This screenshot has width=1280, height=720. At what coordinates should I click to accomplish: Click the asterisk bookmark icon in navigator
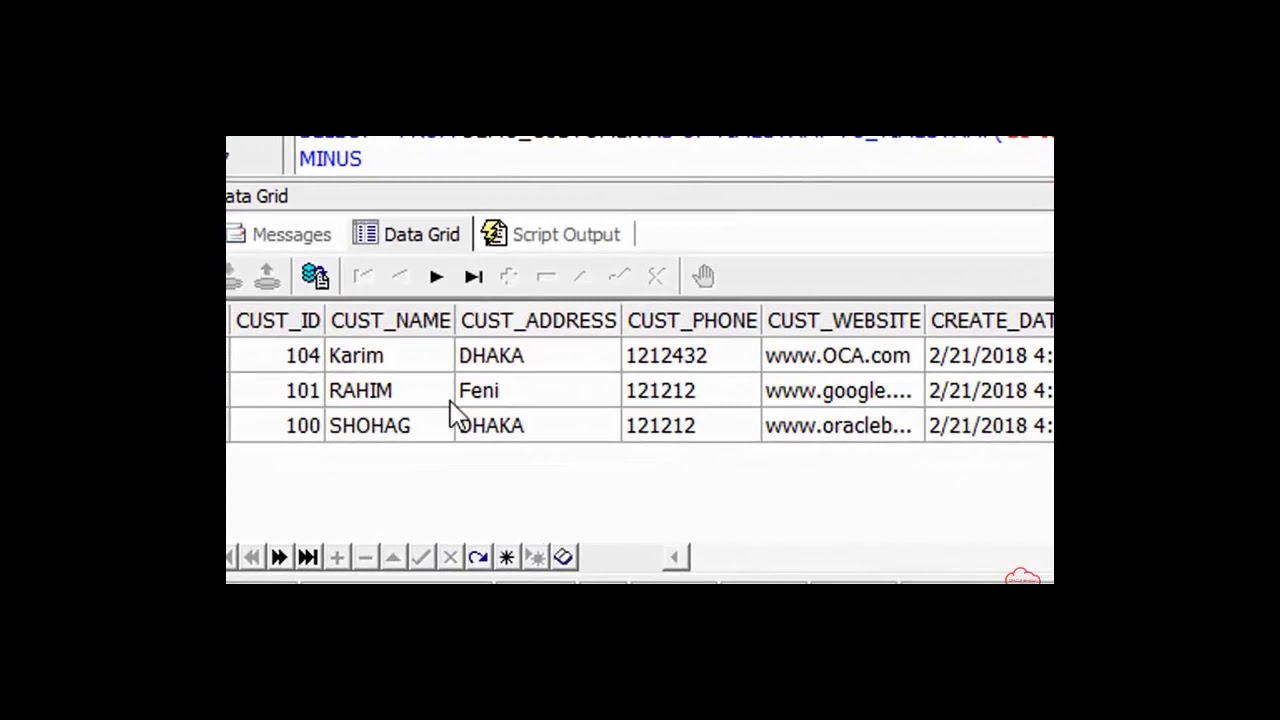pos(506,557)
